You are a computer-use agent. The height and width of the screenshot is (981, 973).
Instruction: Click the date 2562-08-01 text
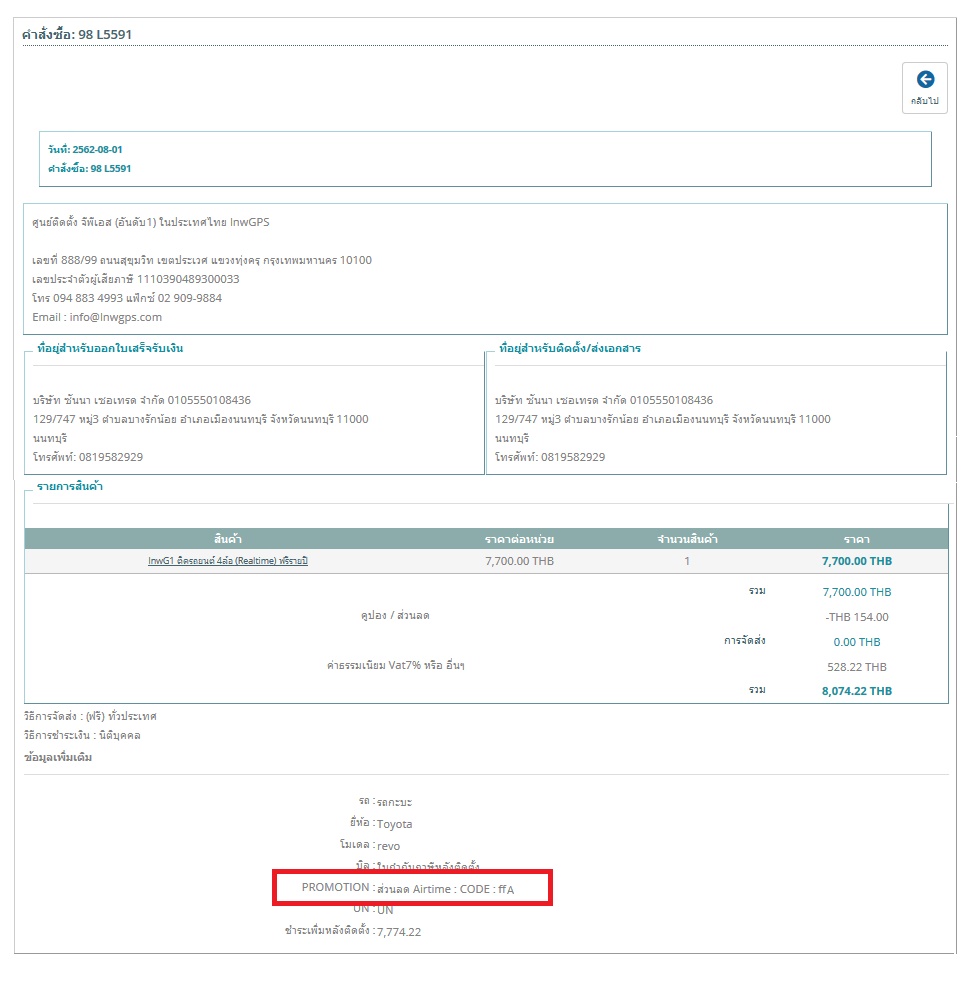(85, 150)
